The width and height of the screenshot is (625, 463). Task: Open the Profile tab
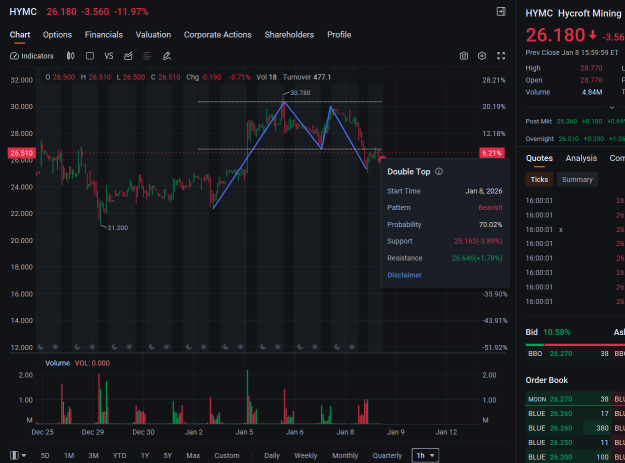339,35
